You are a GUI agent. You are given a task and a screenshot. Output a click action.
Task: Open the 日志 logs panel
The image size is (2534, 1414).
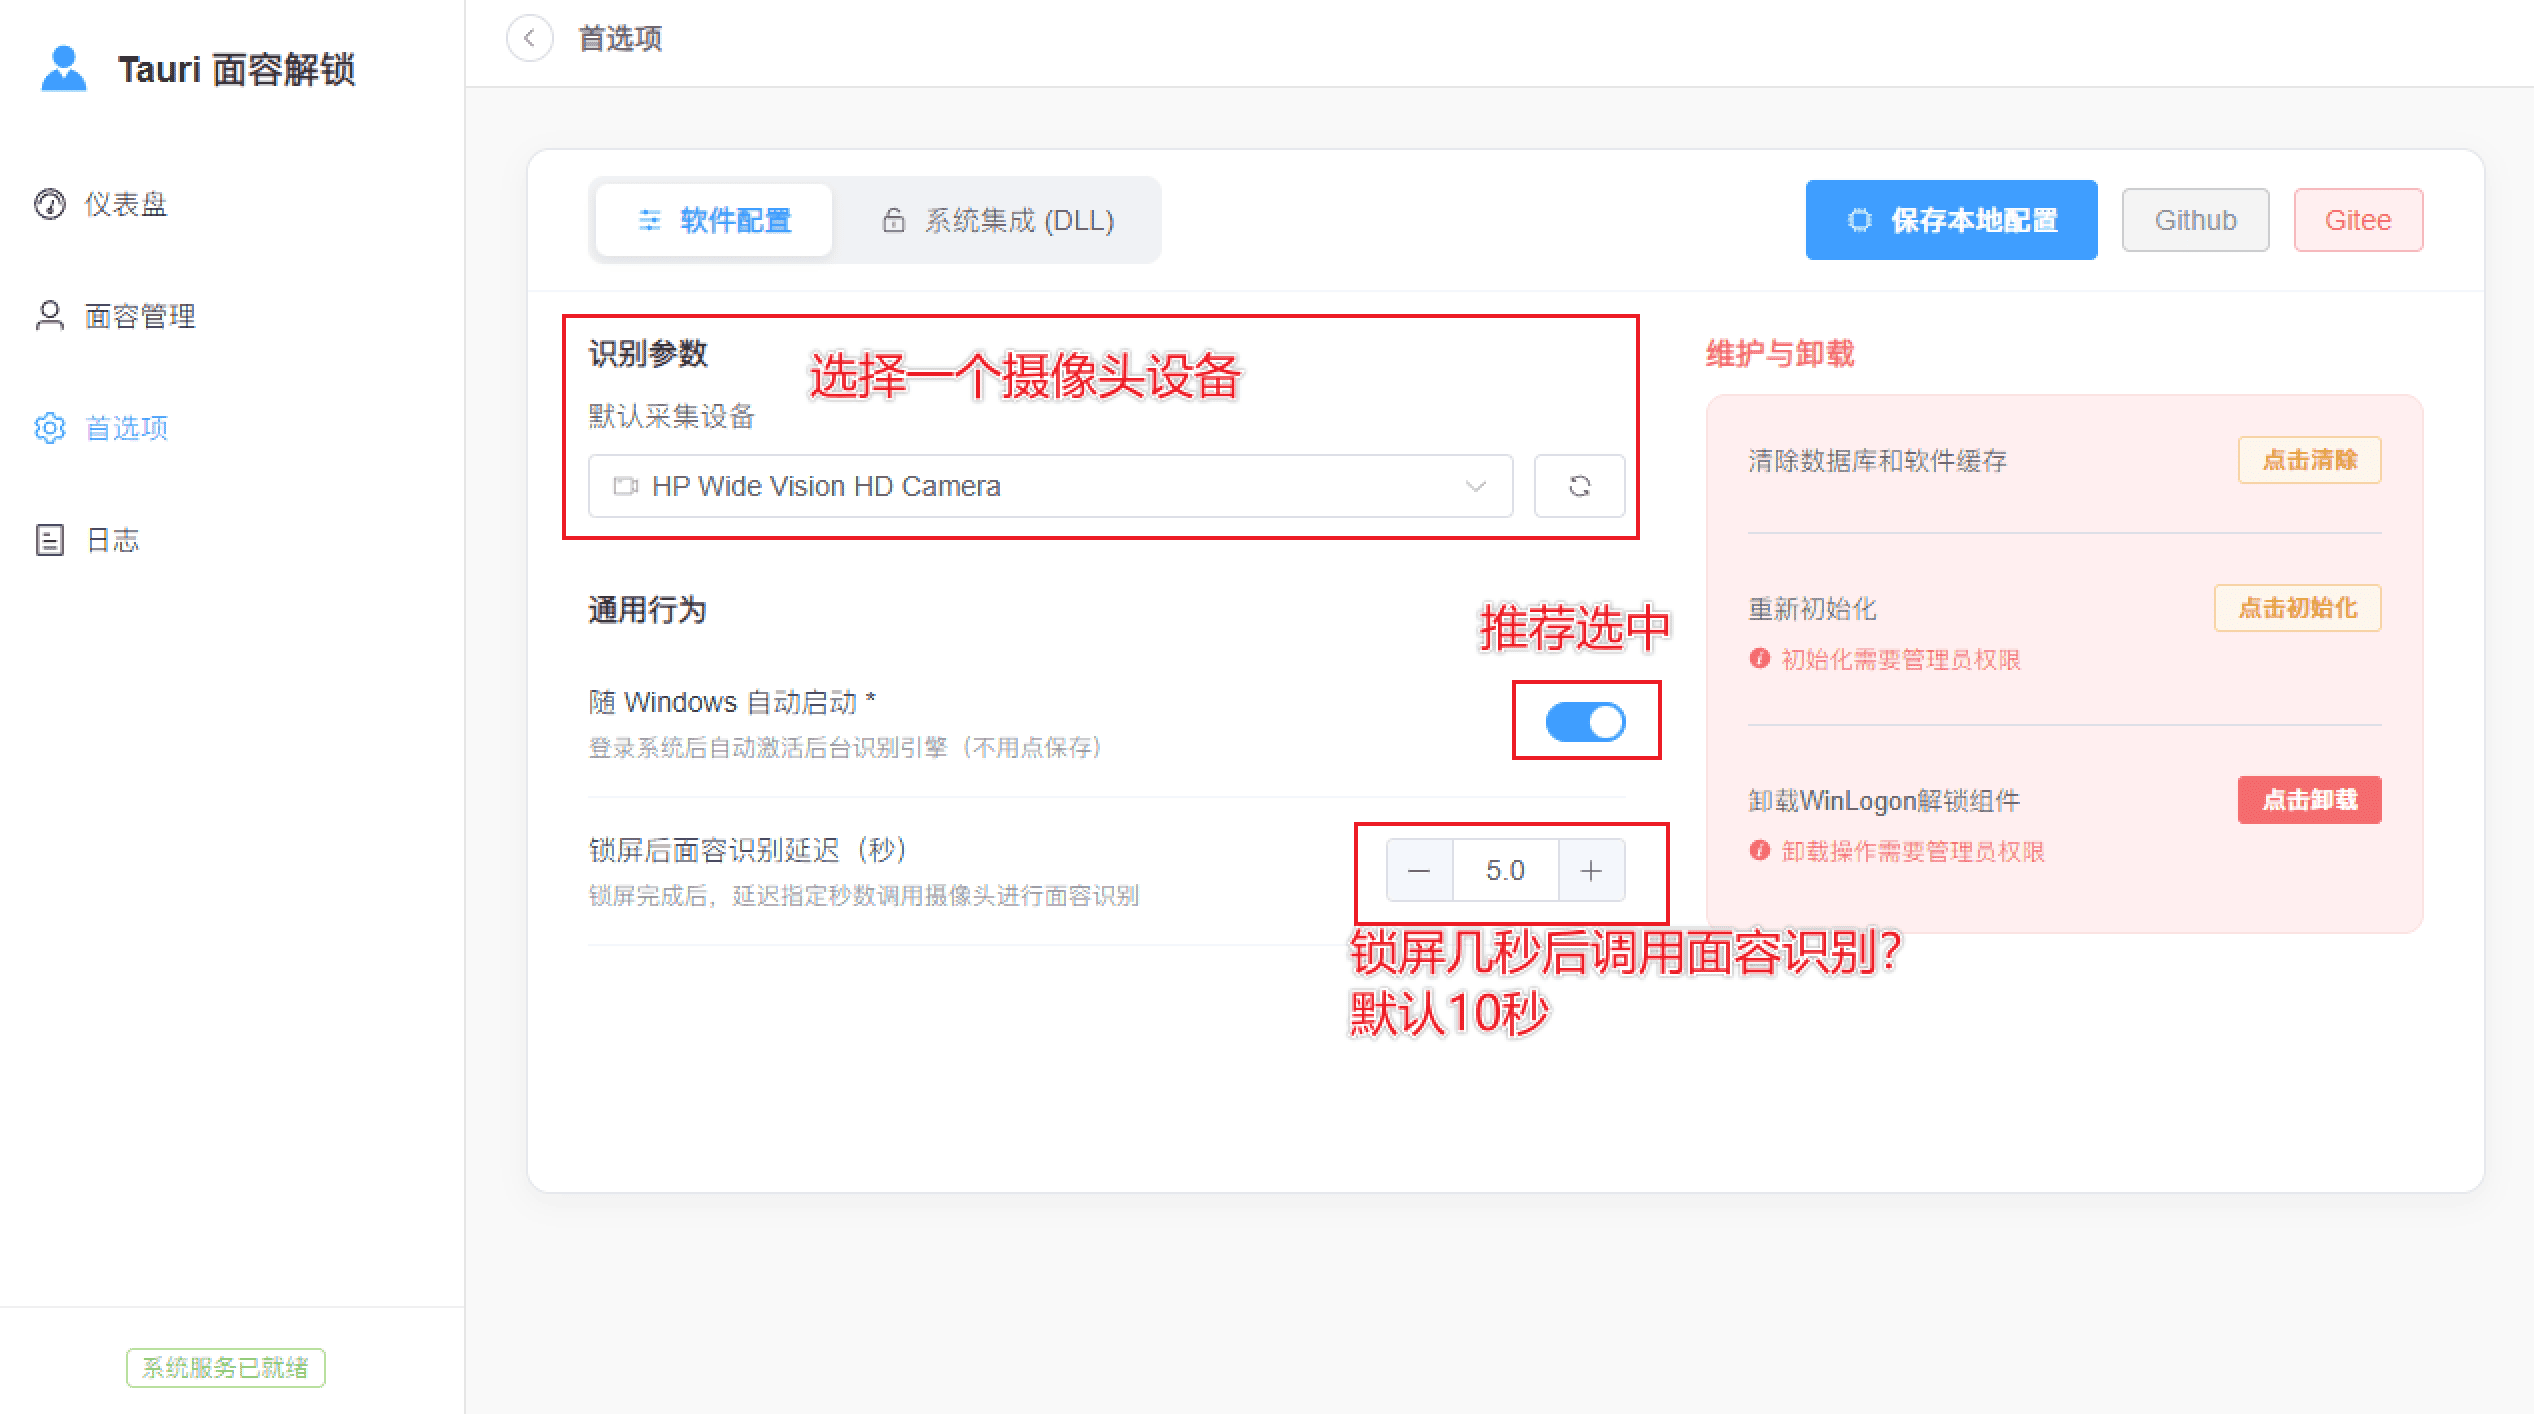point(112,540)
